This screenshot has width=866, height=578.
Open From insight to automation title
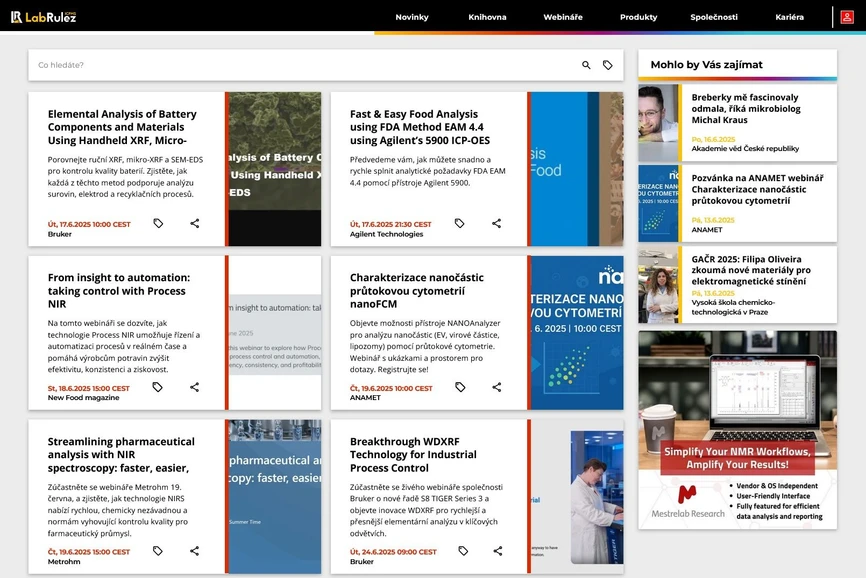[x=119, y=290]
